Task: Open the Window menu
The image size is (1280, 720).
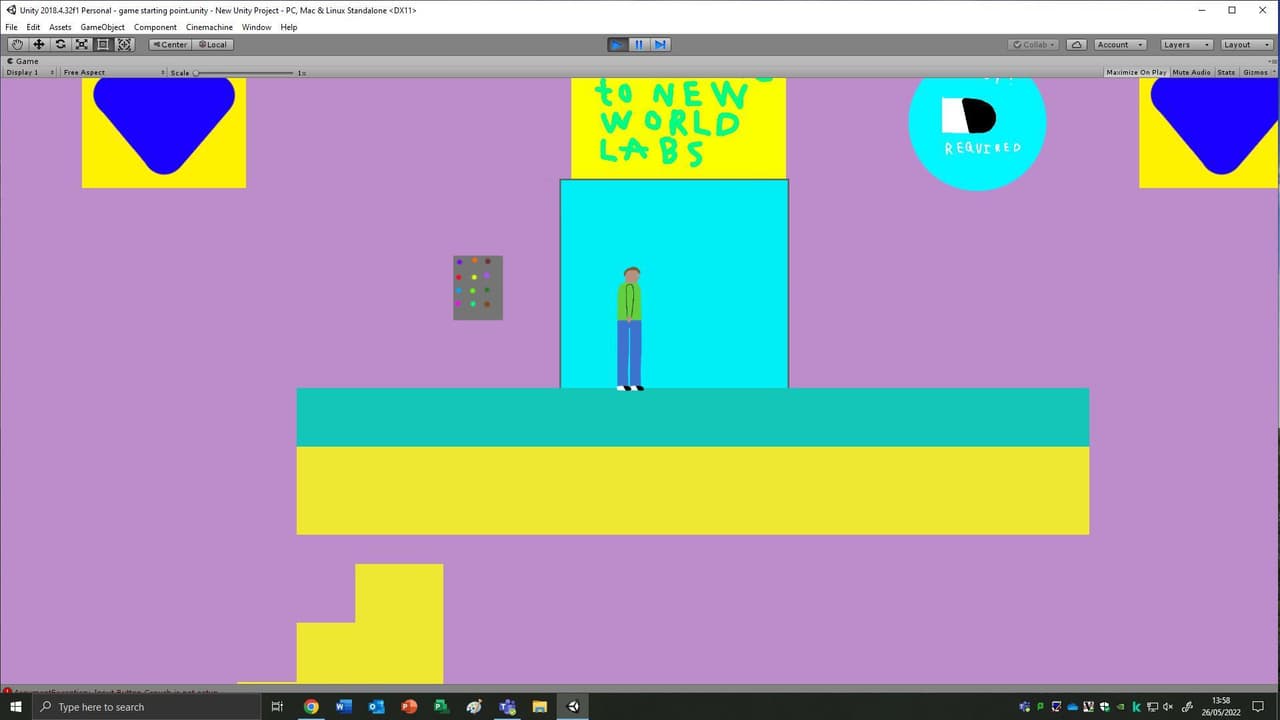Action: [x=256, y=27]
